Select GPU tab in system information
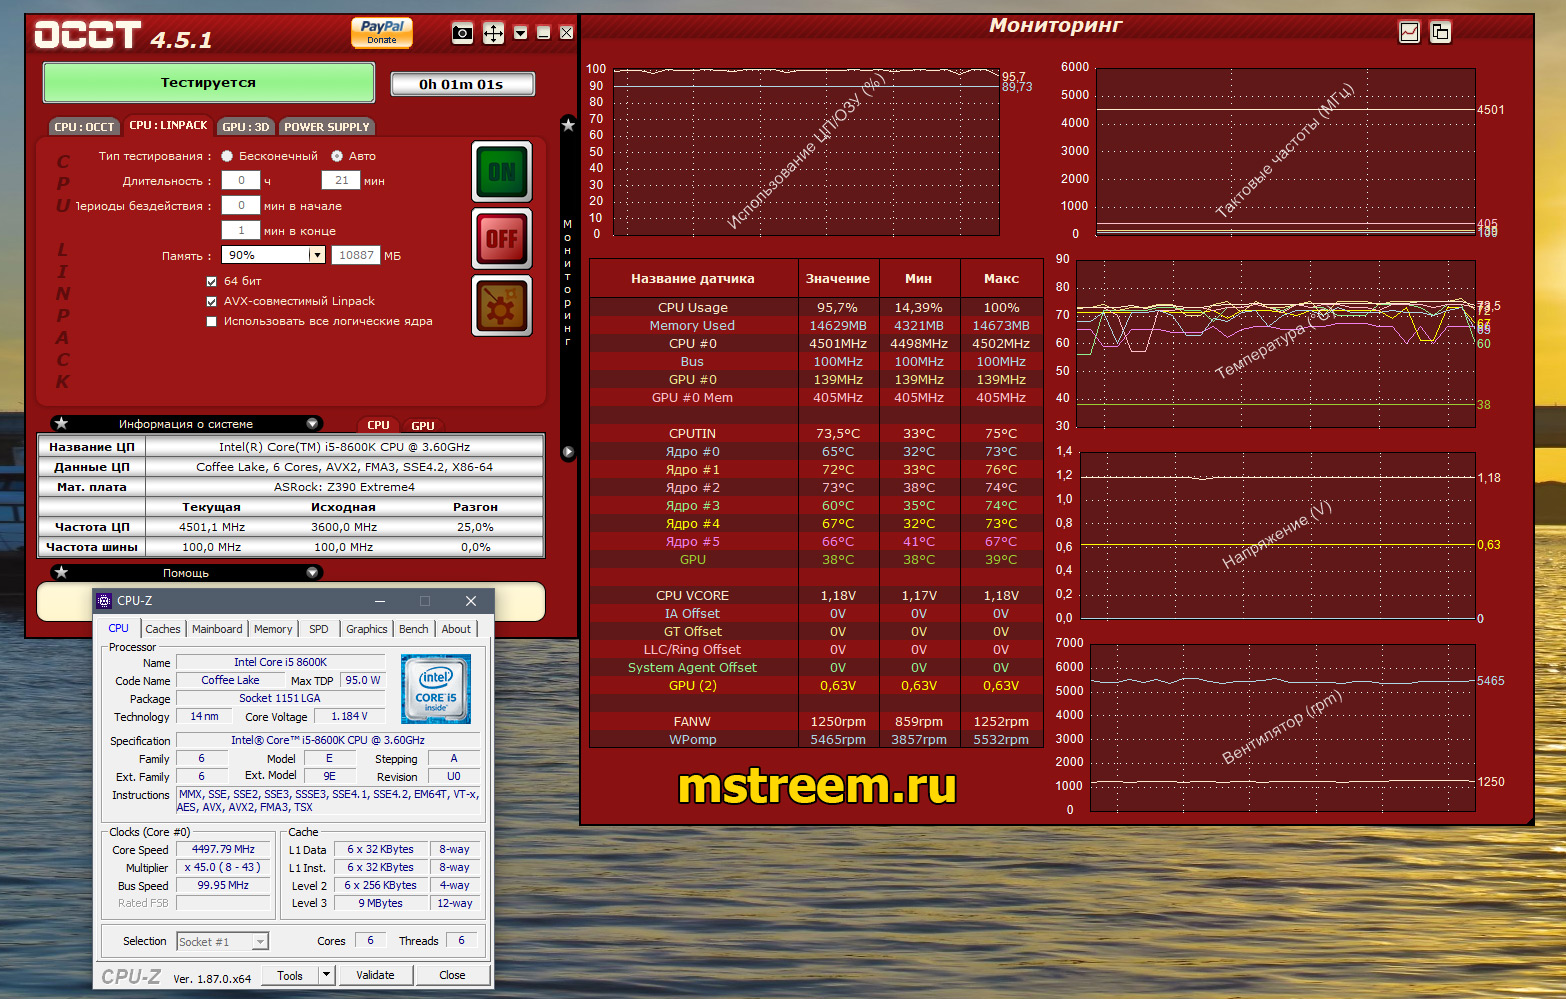 [423, 425]
